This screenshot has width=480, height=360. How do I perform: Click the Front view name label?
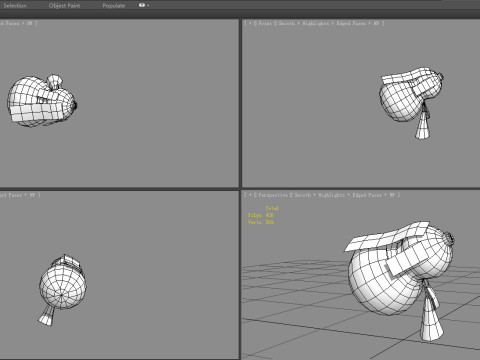click(x=265, y=23)
